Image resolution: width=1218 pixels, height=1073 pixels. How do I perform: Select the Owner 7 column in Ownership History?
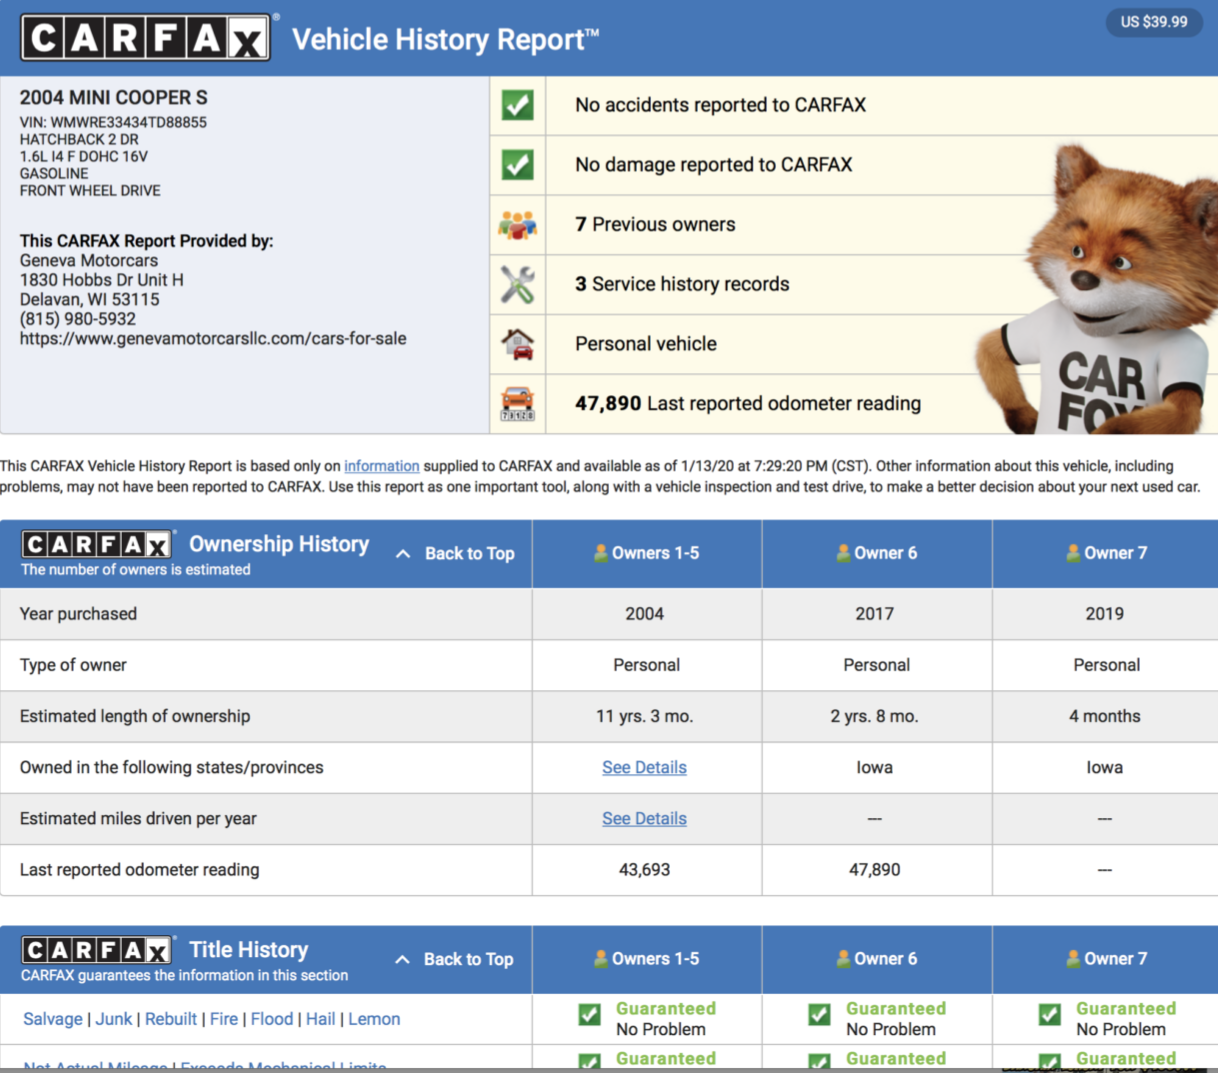click(1106, 553)
